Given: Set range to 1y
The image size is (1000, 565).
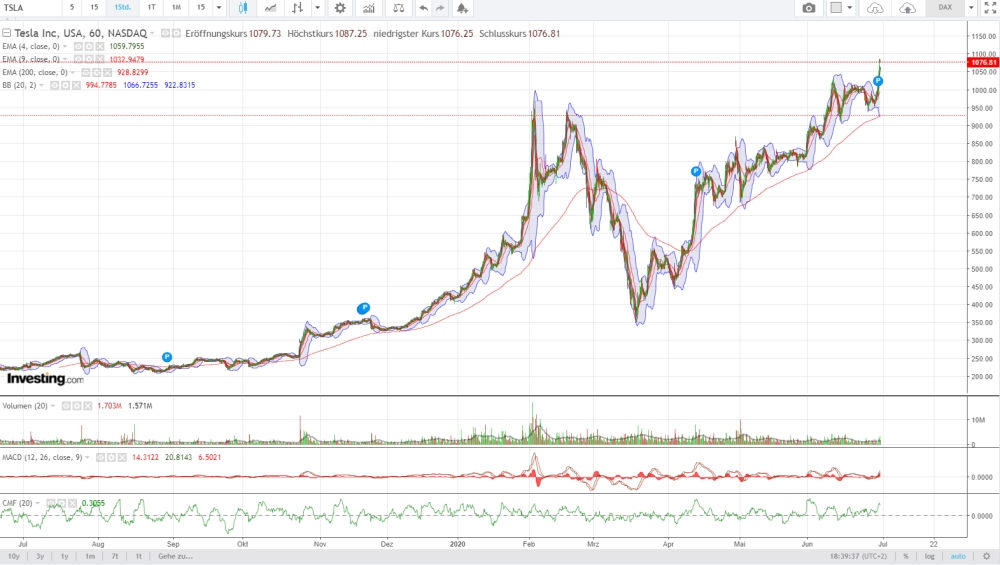Looking at the screenshot, I should (x=64, y=556).
